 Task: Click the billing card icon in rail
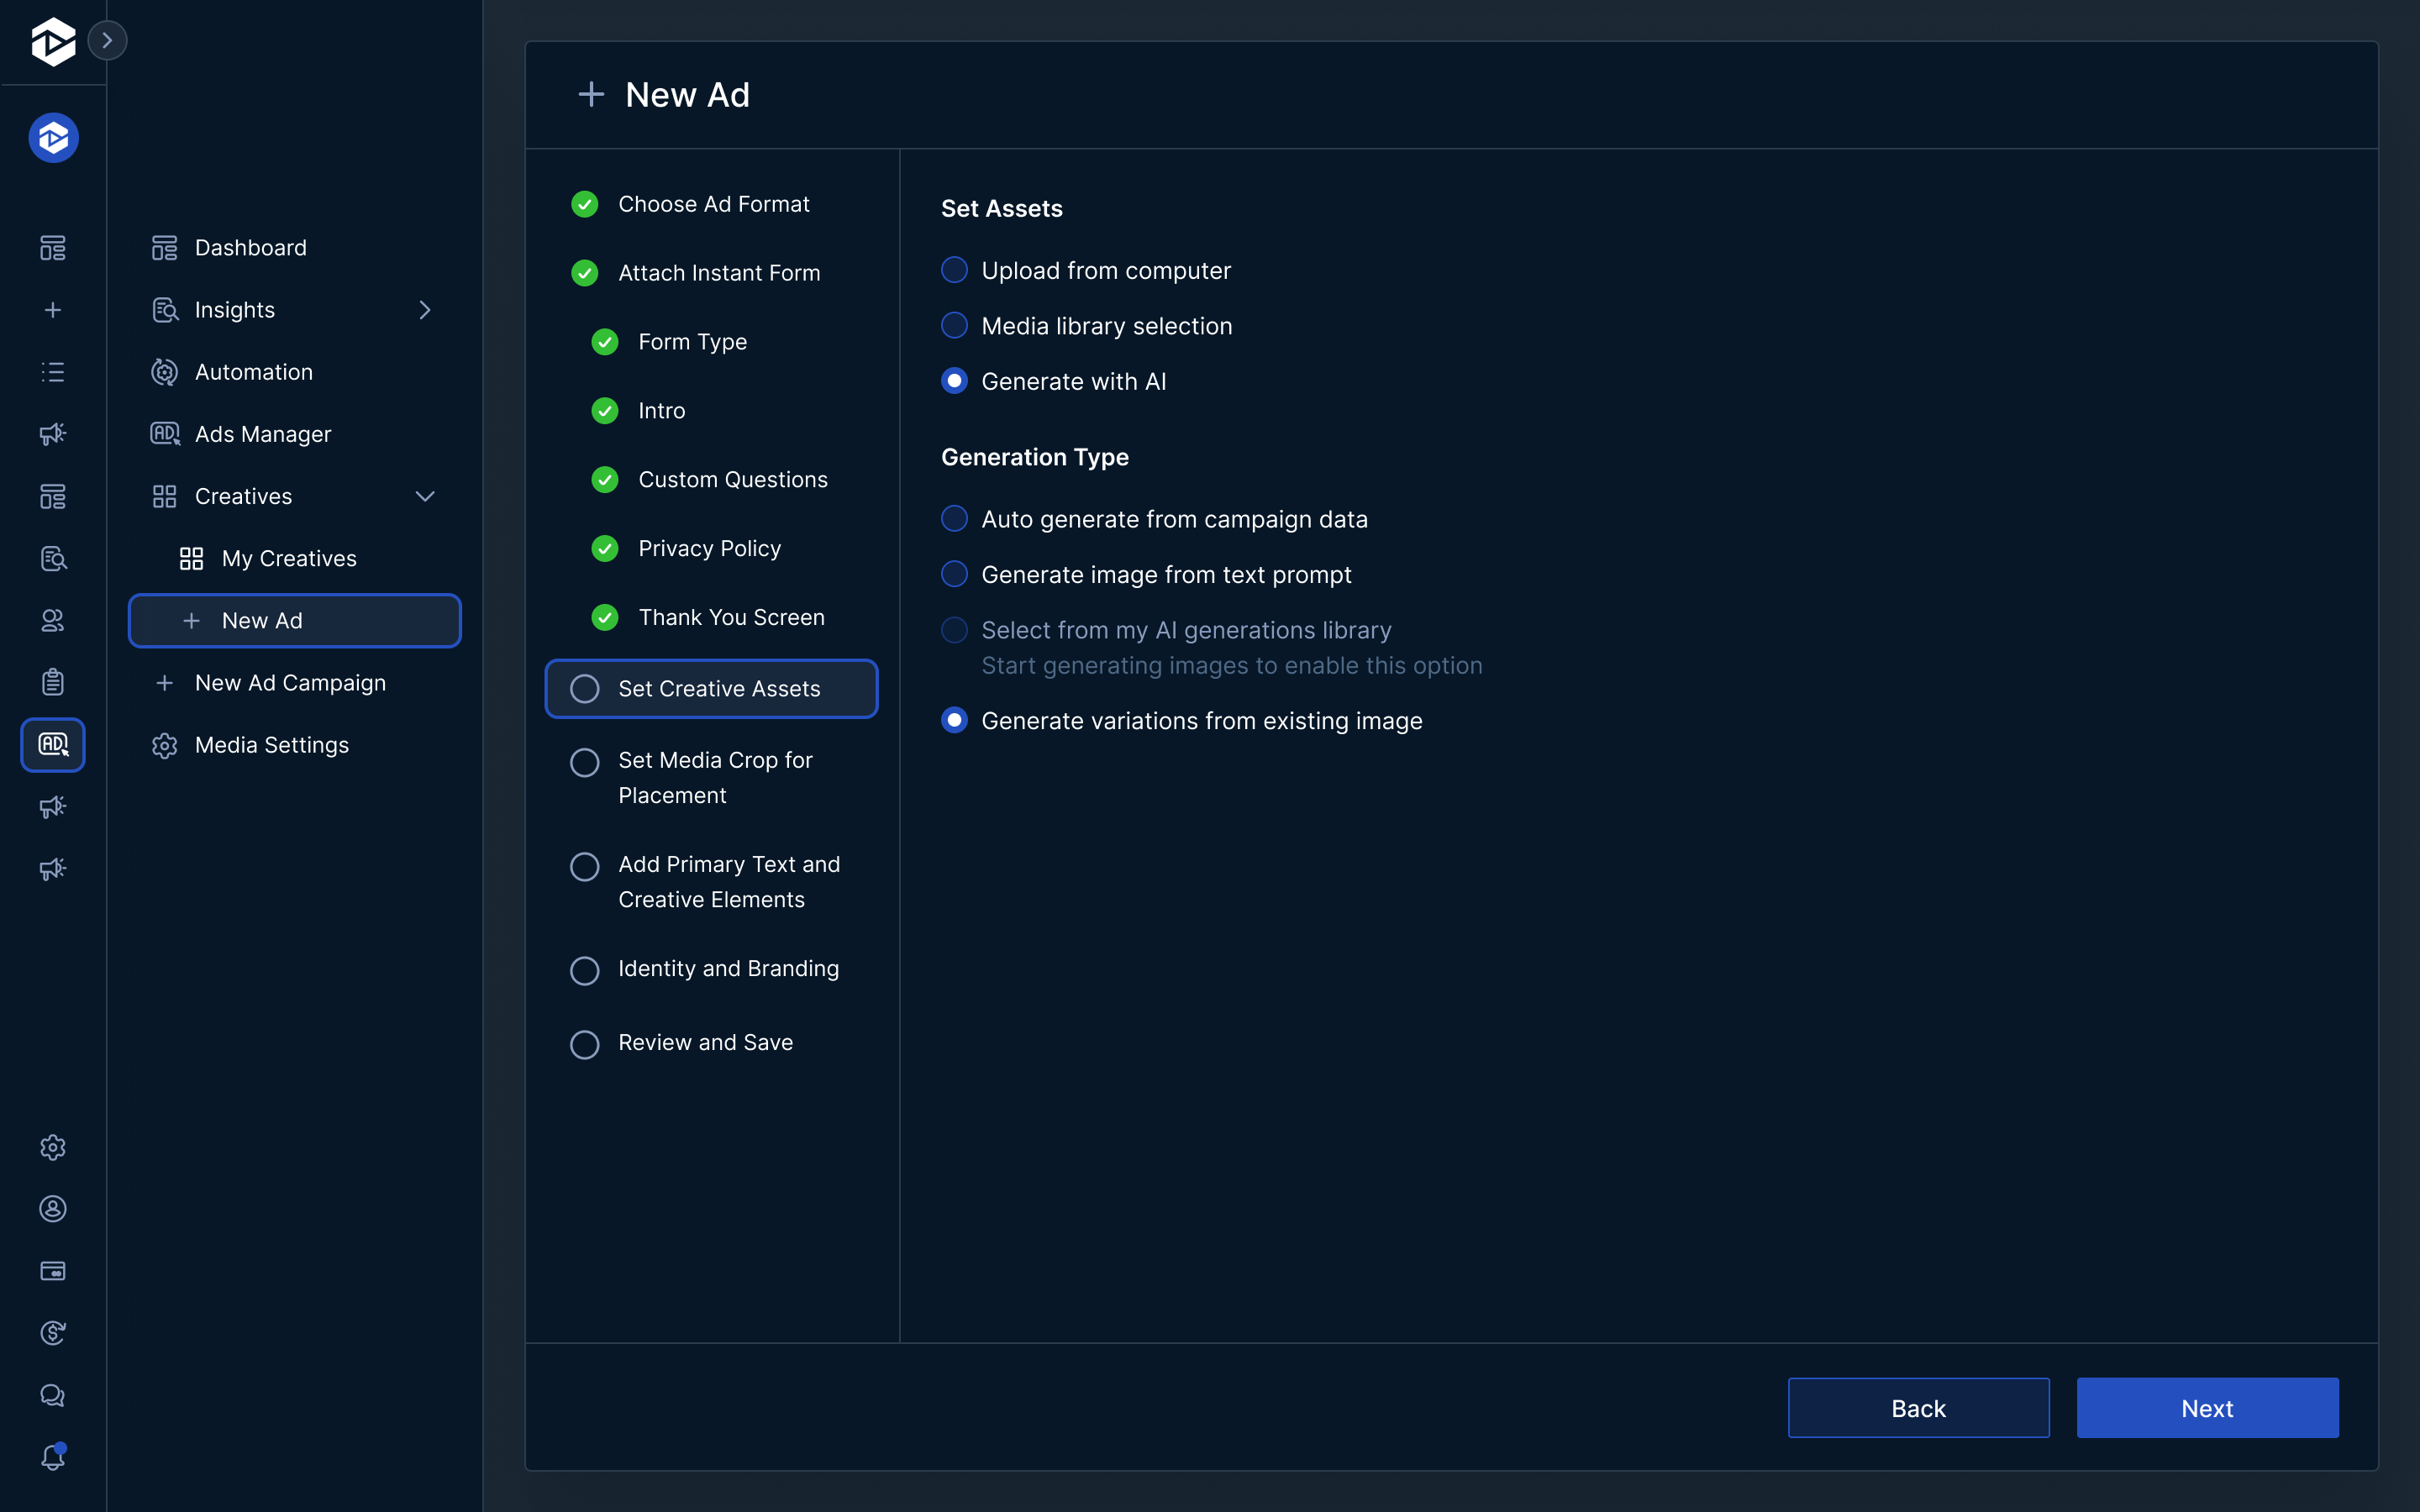(x=53, y=1271)
